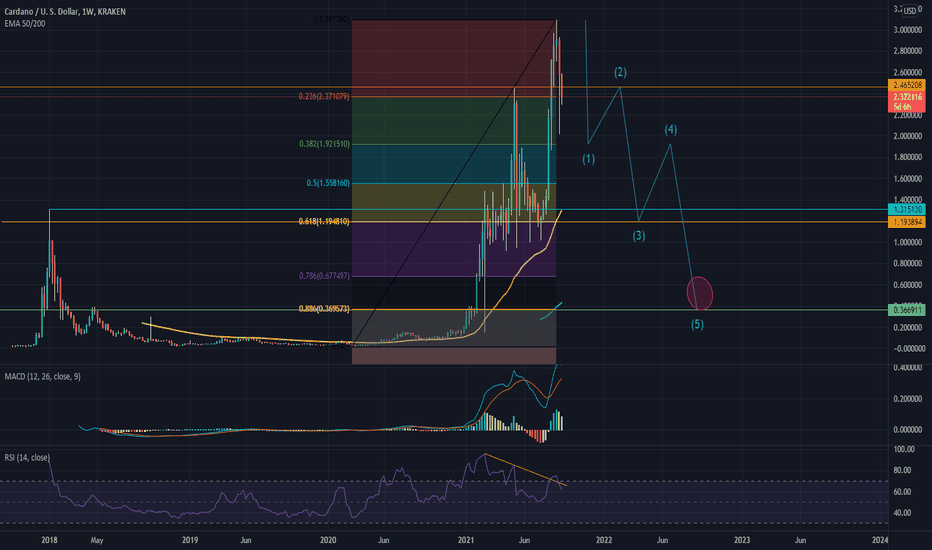Screen dimensions: 932x550
Task: Click the 40.00 level on the RSI scale
Action: [903, 513]
